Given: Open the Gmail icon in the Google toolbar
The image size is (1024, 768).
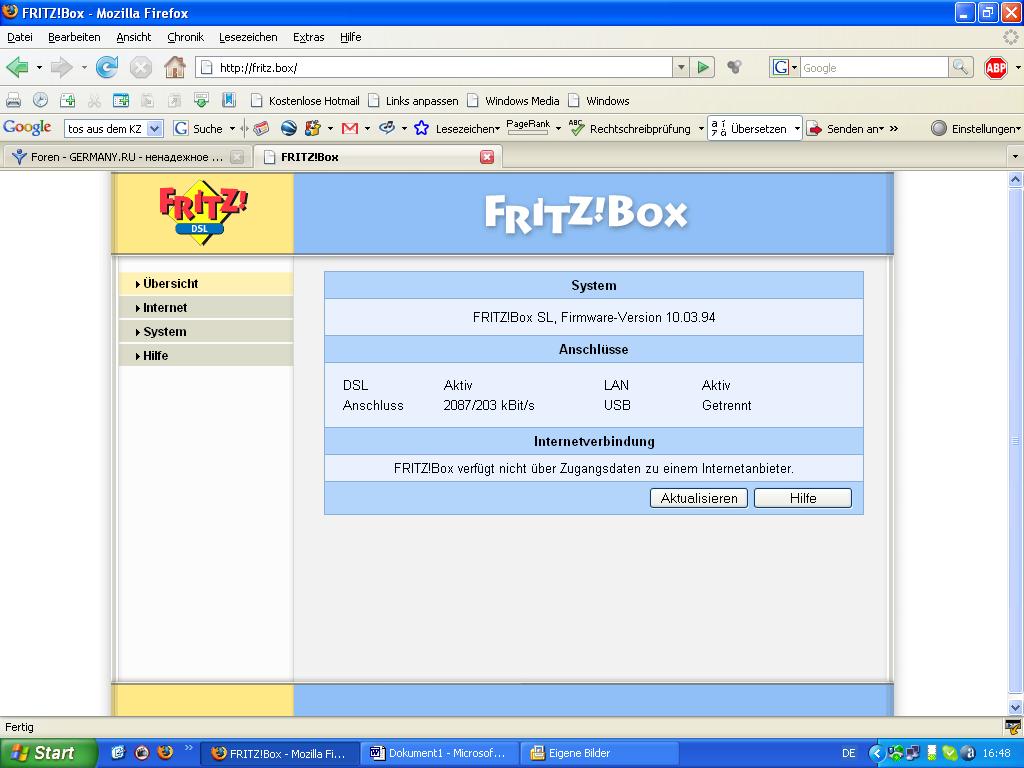Looking at the screenshot, I should click(350, 129).
